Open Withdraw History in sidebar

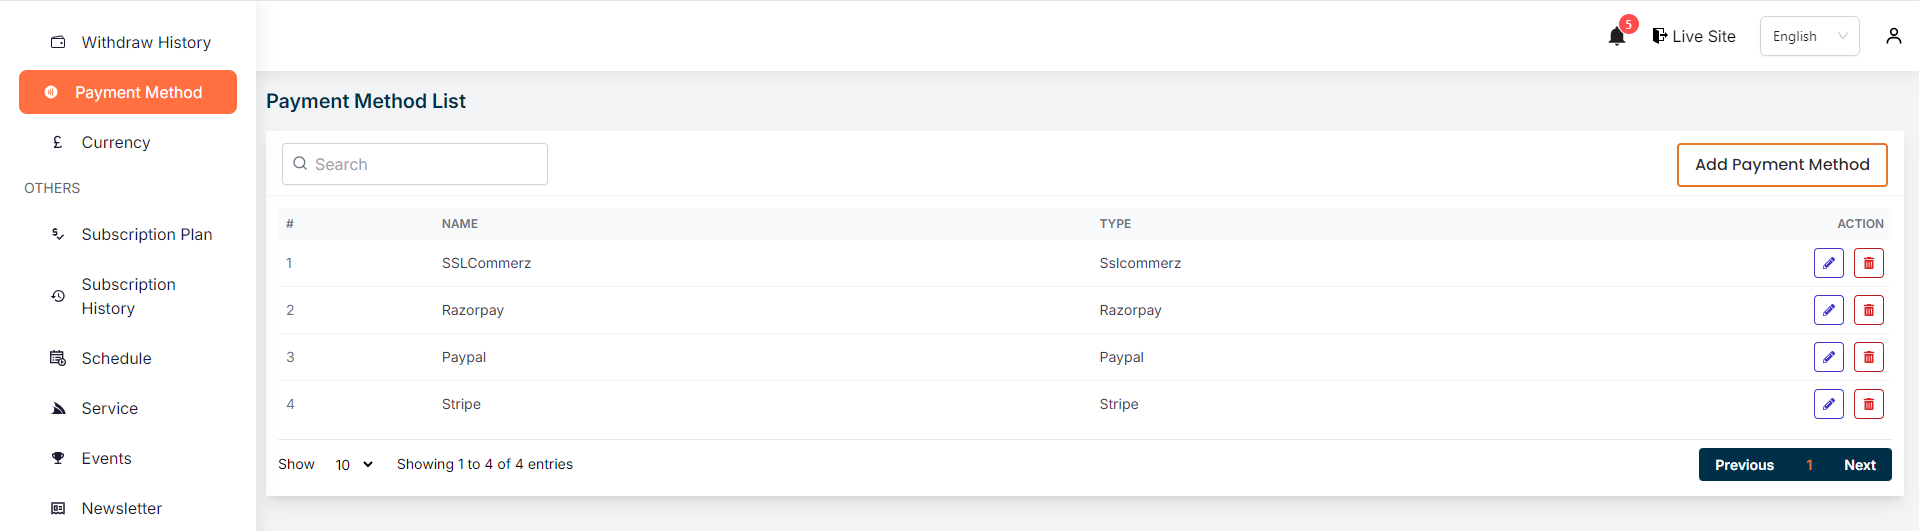[x=146, y=42]
